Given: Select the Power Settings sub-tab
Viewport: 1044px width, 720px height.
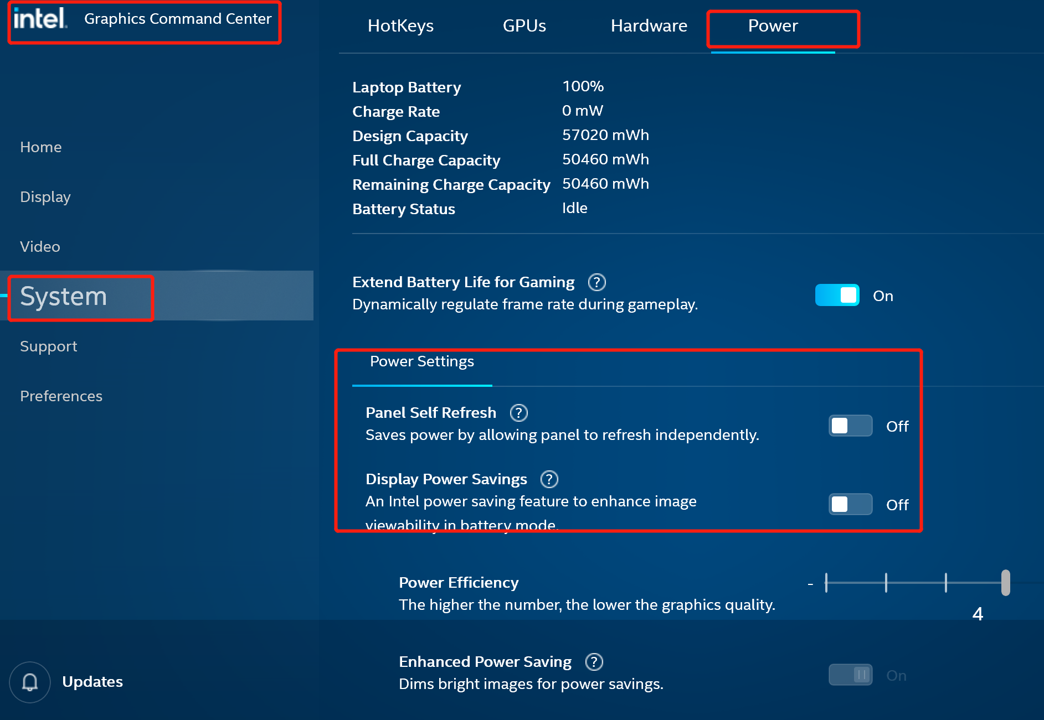Looking at the screenshot, I should click(422, 362).
